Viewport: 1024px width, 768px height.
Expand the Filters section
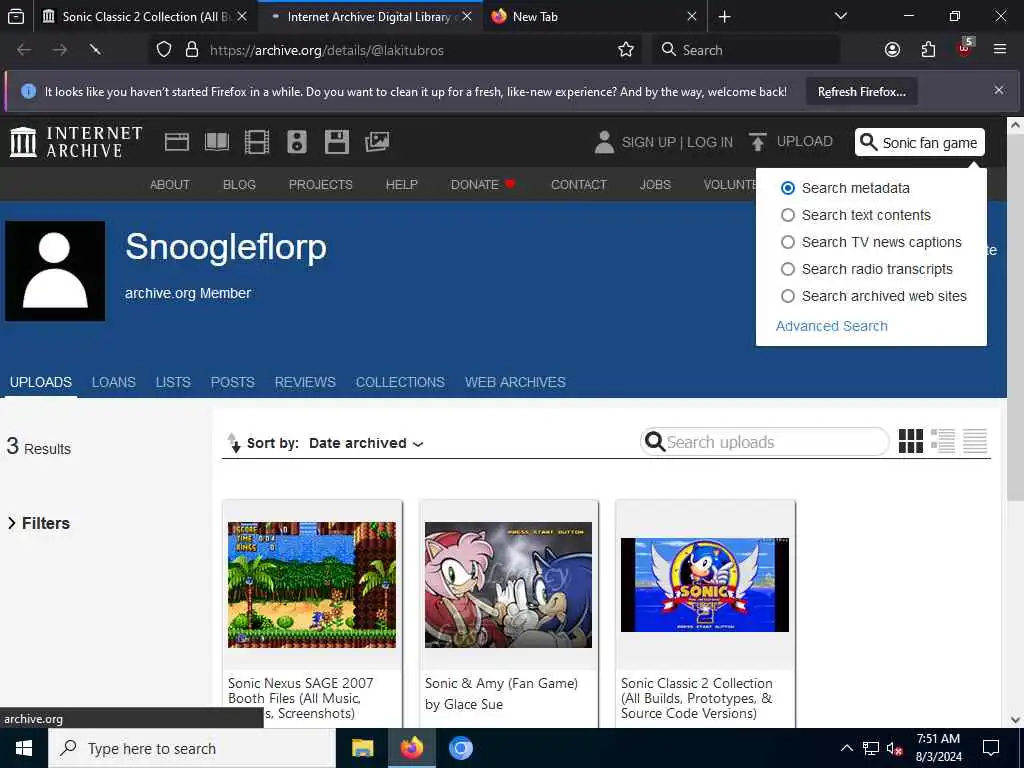[39, 523]
